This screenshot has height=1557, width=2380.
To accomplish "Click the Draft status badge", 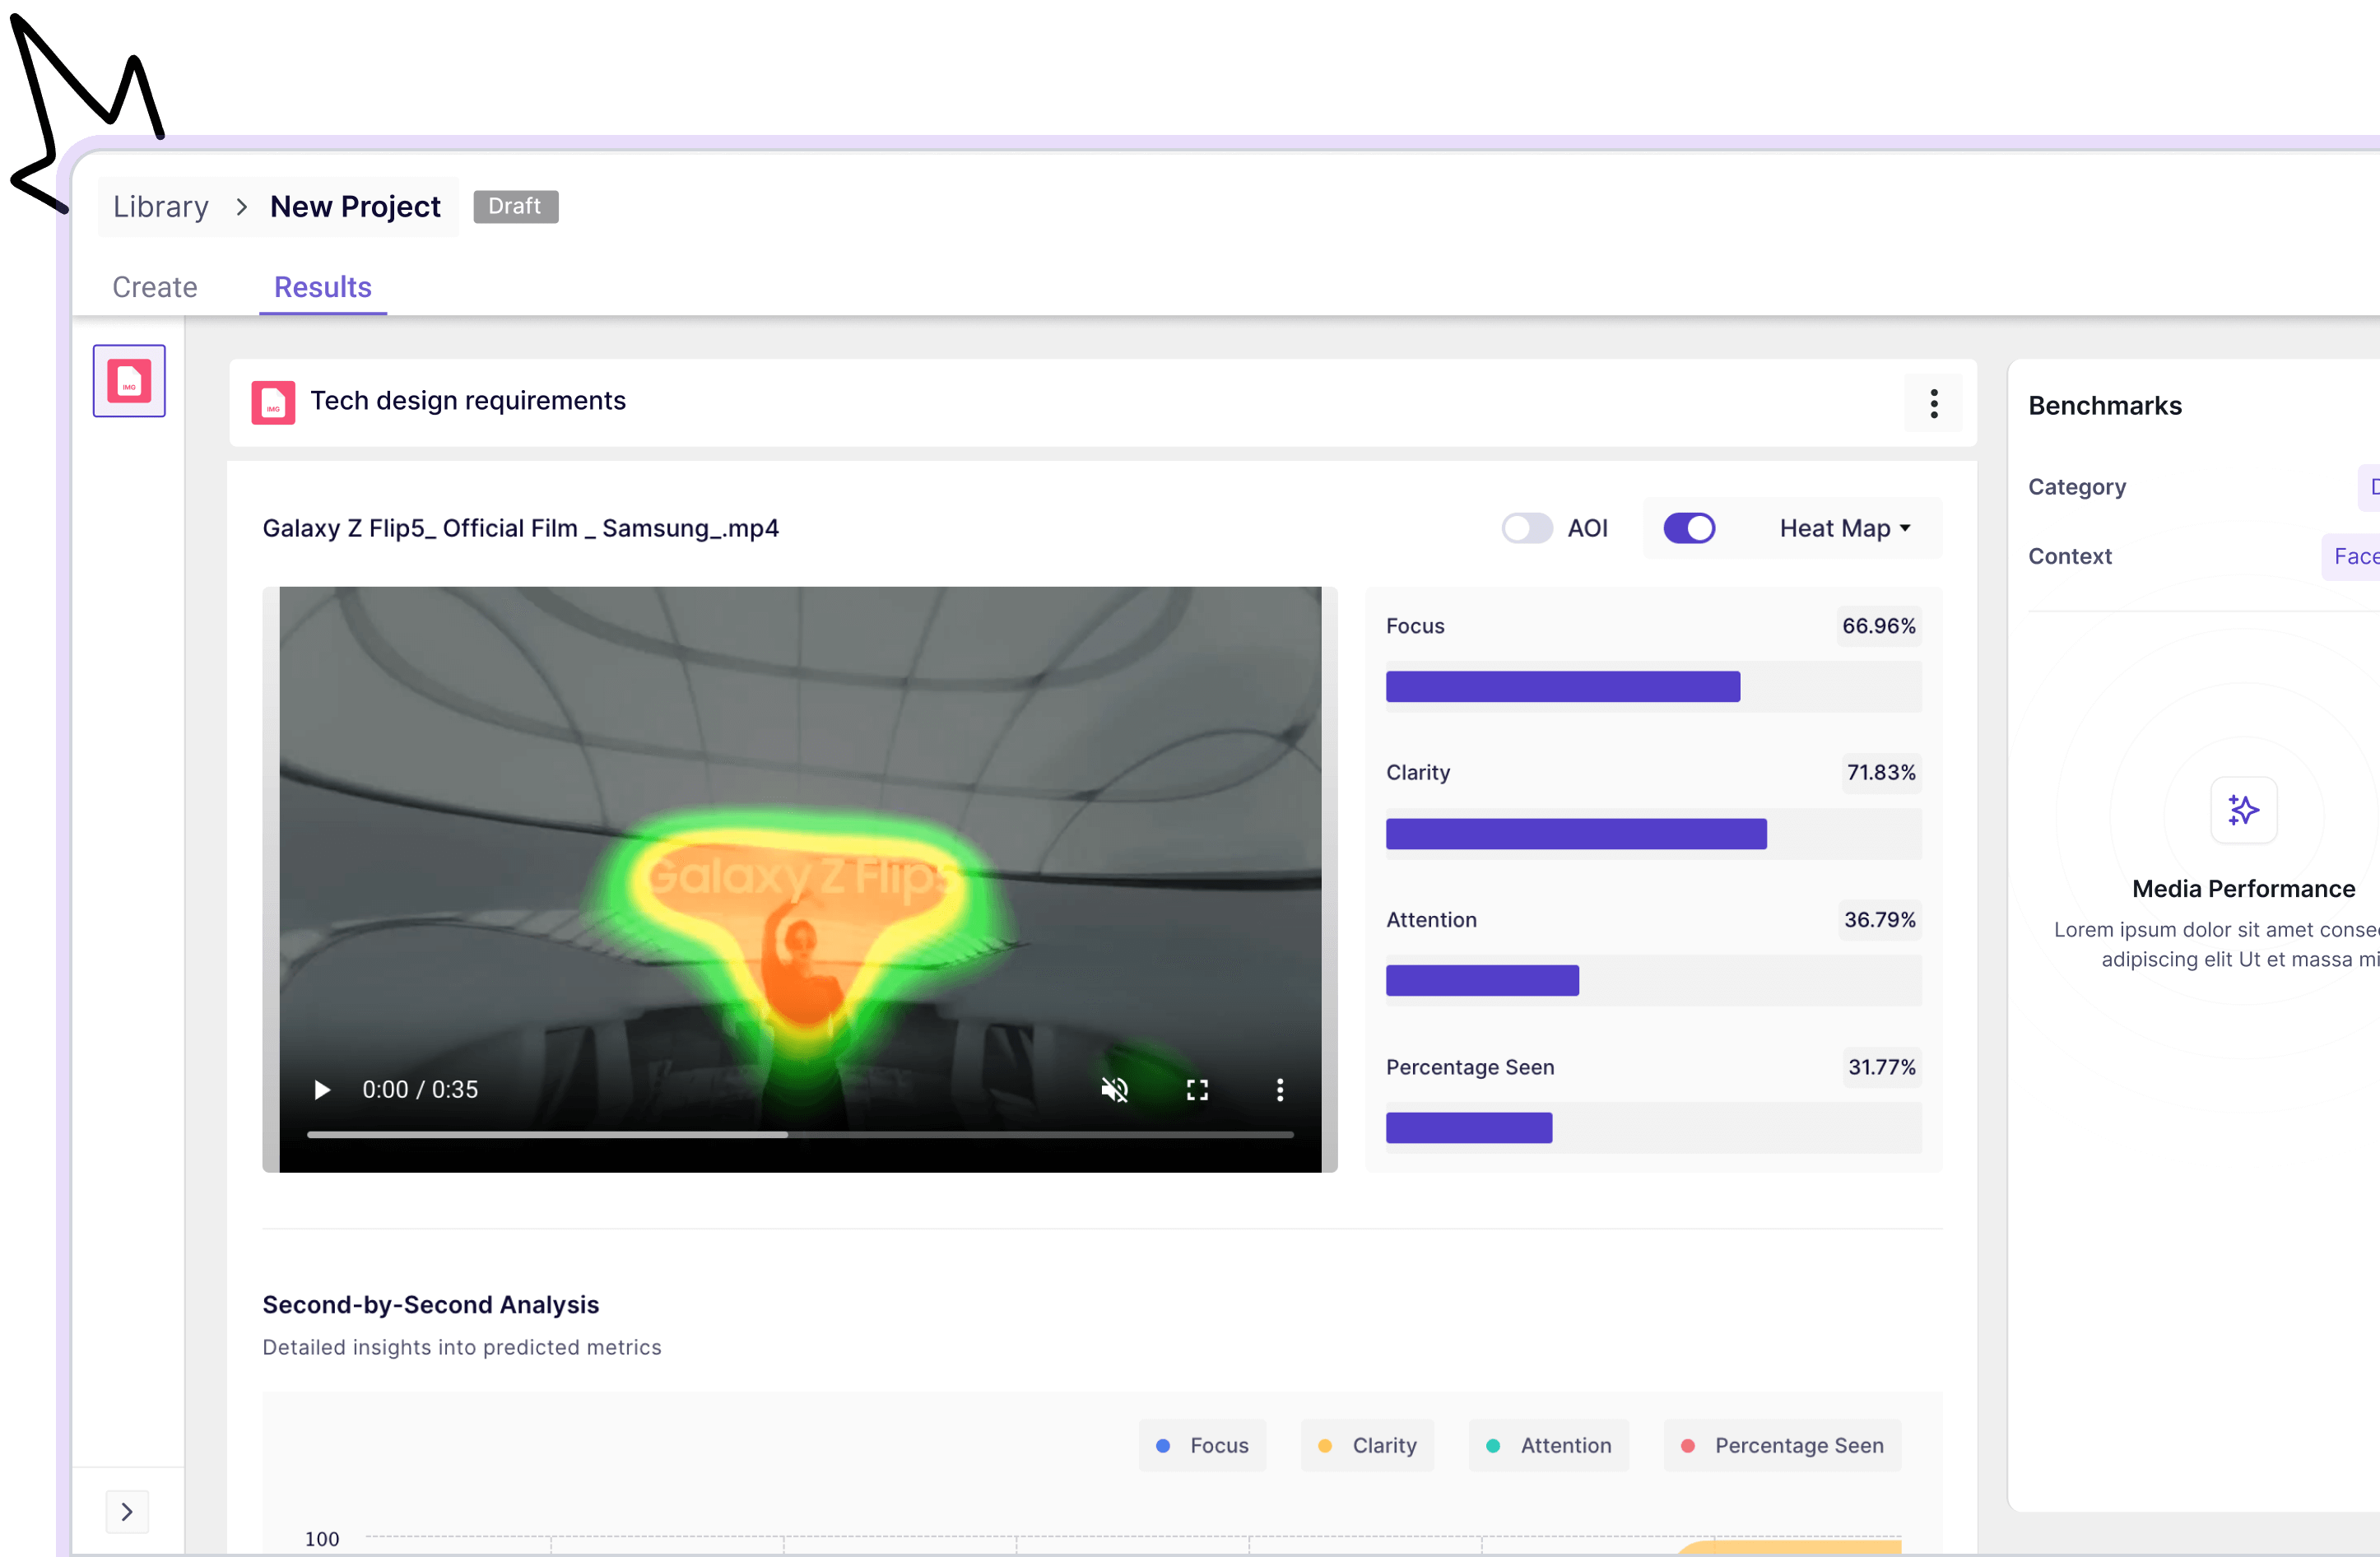I will pos(515,206).
